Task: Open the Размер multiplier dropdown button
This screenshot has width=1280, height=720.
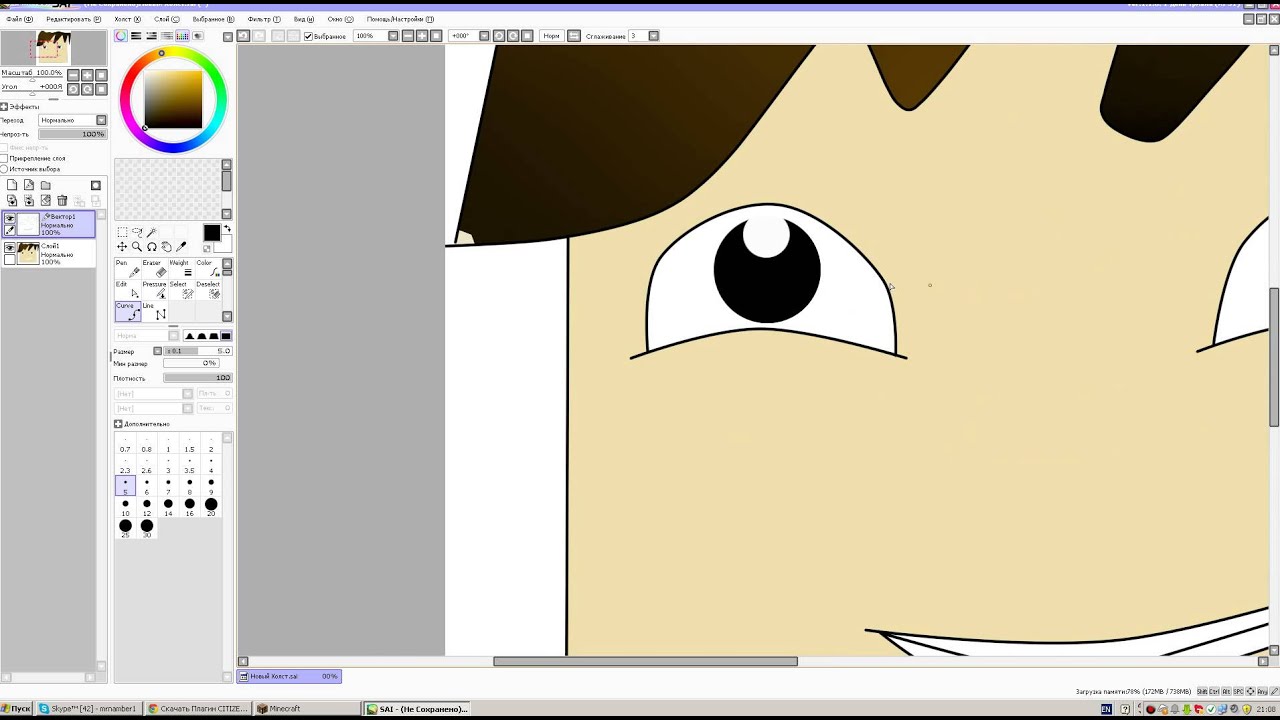Action: pyautogui.click(x=157, y=351)
